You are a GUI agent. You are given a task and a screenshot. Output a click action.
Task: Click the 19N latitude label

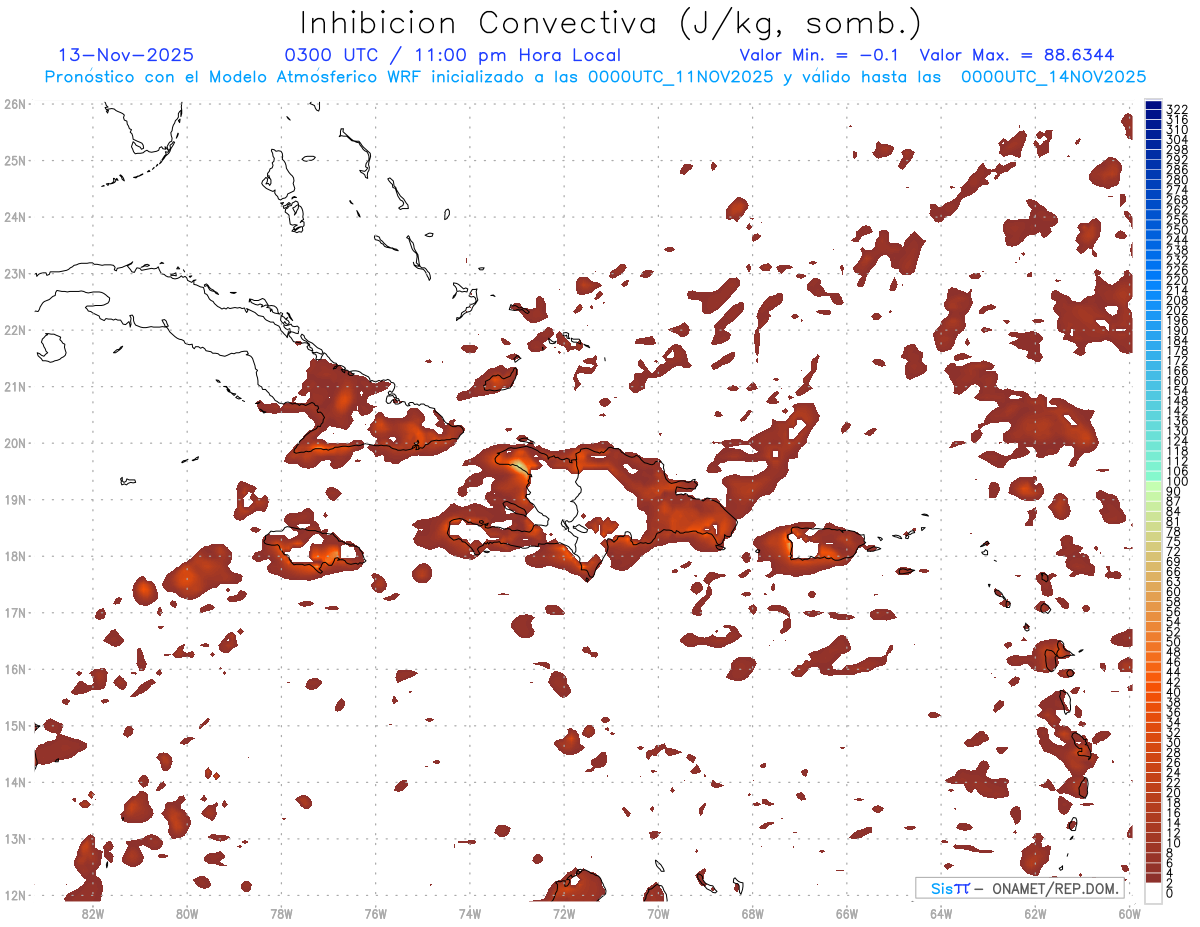14,499
